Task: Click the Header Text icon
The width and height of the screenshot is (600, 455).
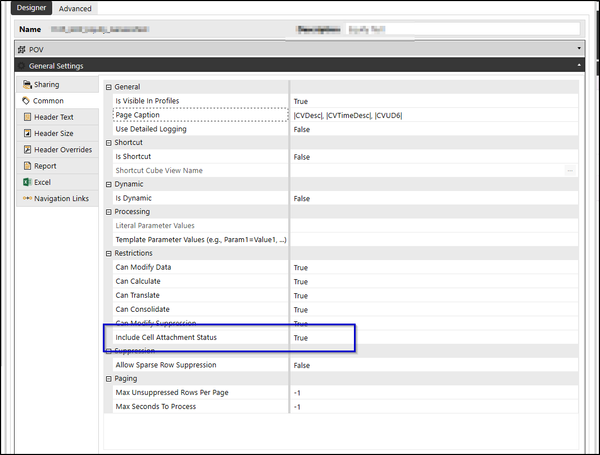Action: pyautogui.click(x=27, y=117)
